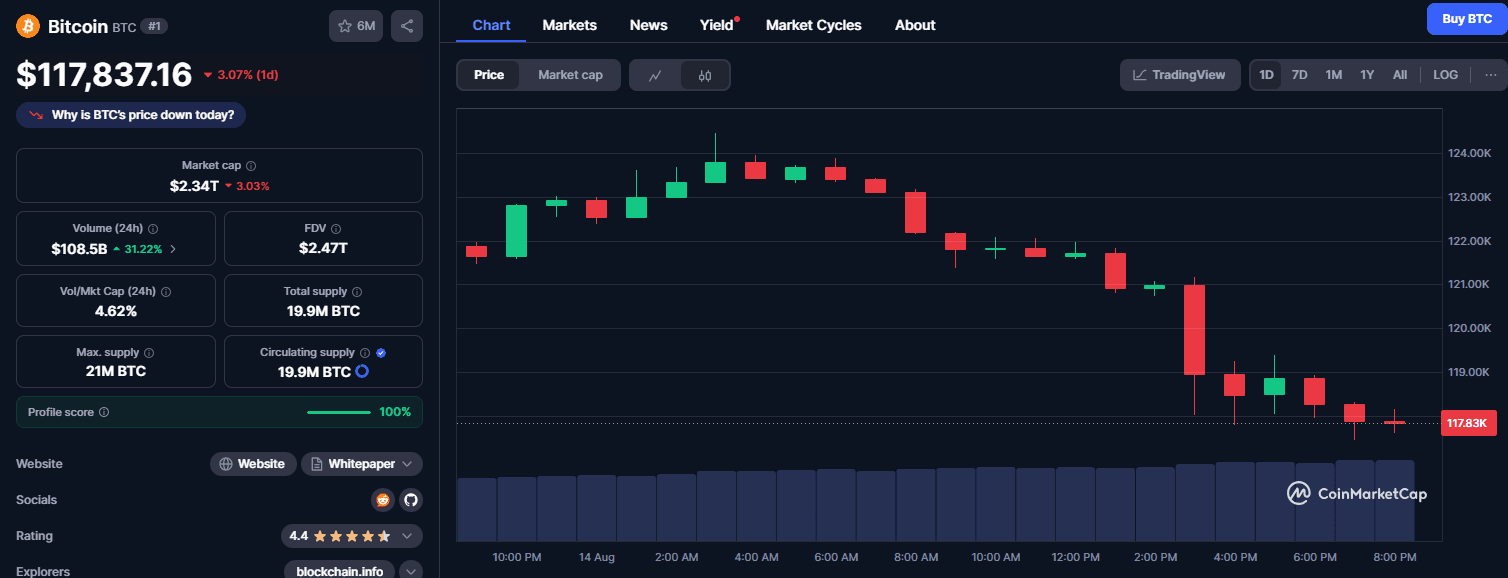Click the $108.5B volume value
This screenshot has height=578, width=1508.
[79, 248]
